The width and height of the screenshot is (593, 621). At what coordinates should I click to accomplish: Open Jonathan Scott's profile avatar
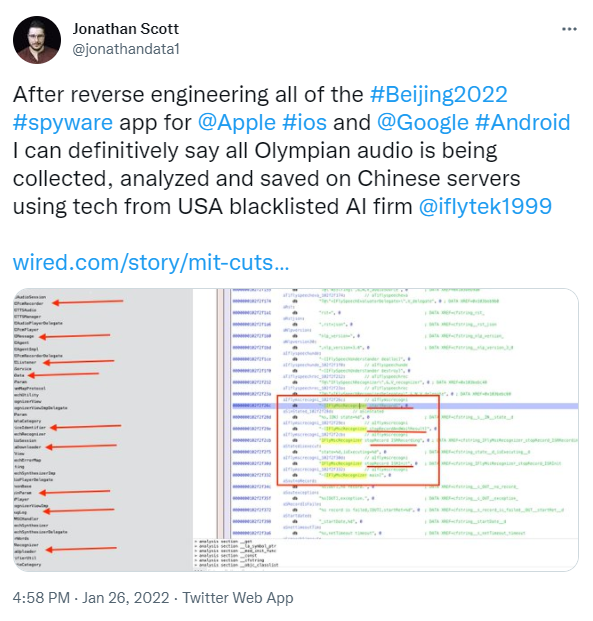(37, 40)
